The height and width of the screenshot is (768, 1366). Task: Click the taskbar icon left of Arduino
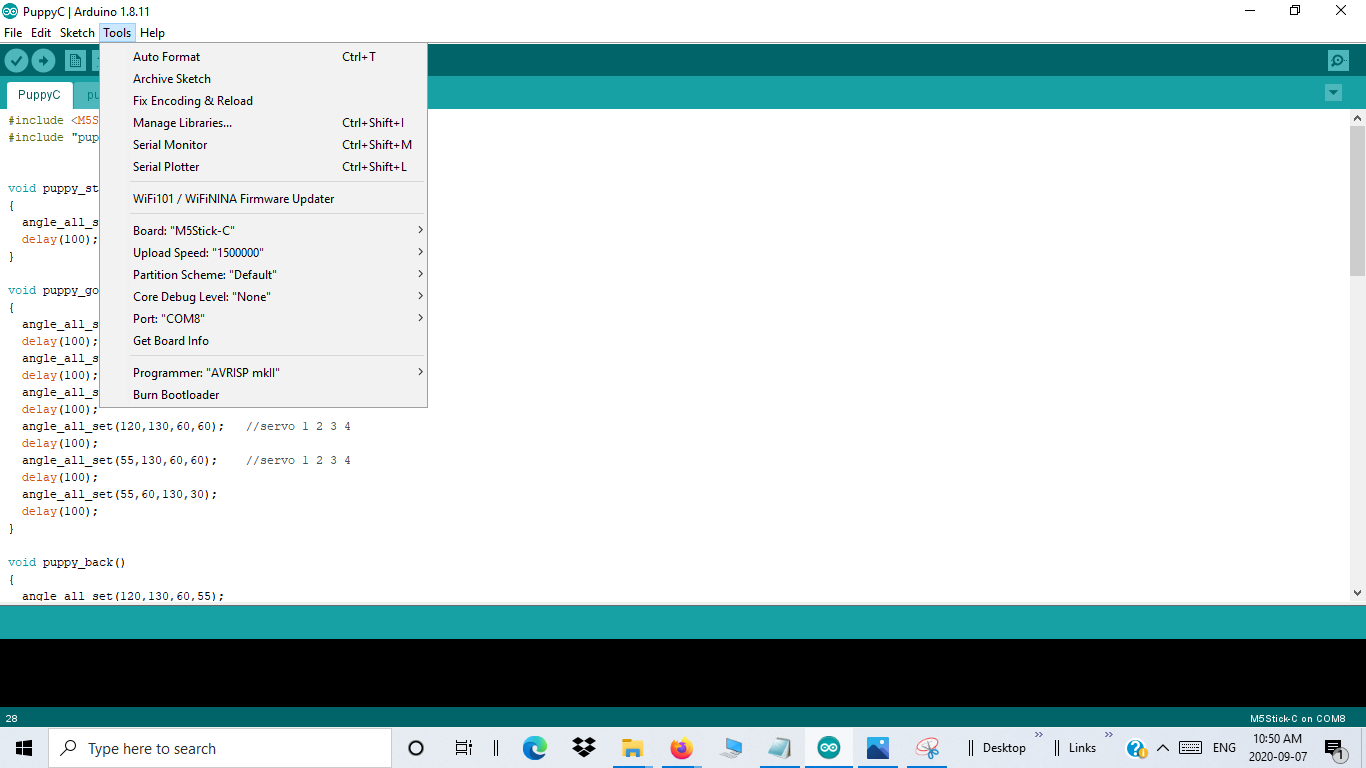779,748
